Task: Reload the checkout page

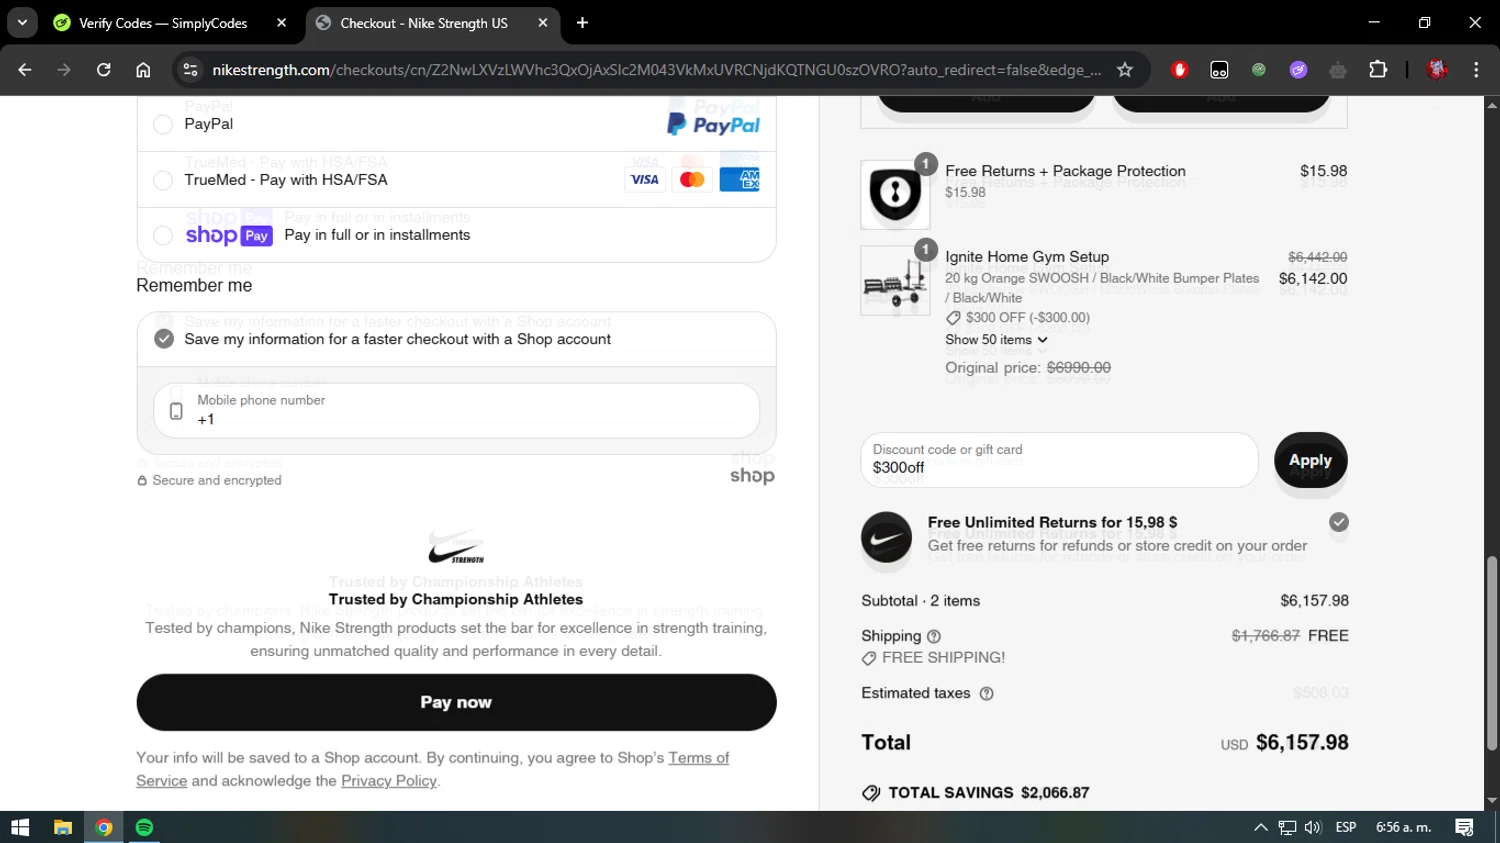Action: 103,70
